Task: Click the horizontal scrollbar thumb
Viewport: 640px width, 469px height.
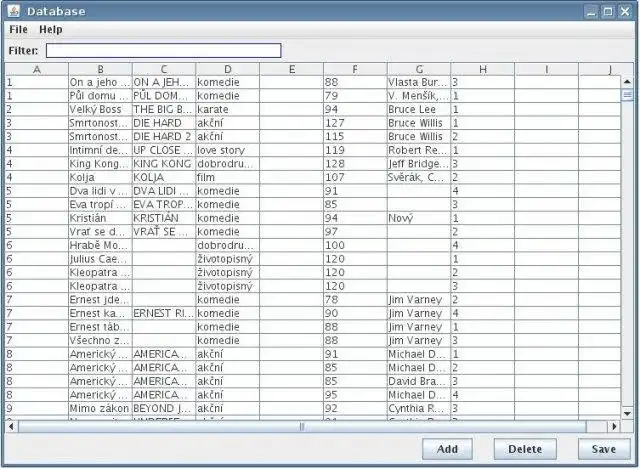Action: (x=302, y=427)
